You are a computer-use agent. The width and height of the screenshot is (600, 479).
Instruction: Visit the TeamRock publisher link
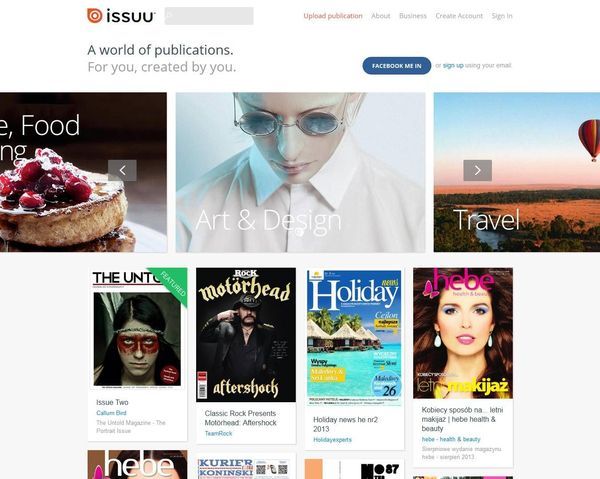pos(218,433)
